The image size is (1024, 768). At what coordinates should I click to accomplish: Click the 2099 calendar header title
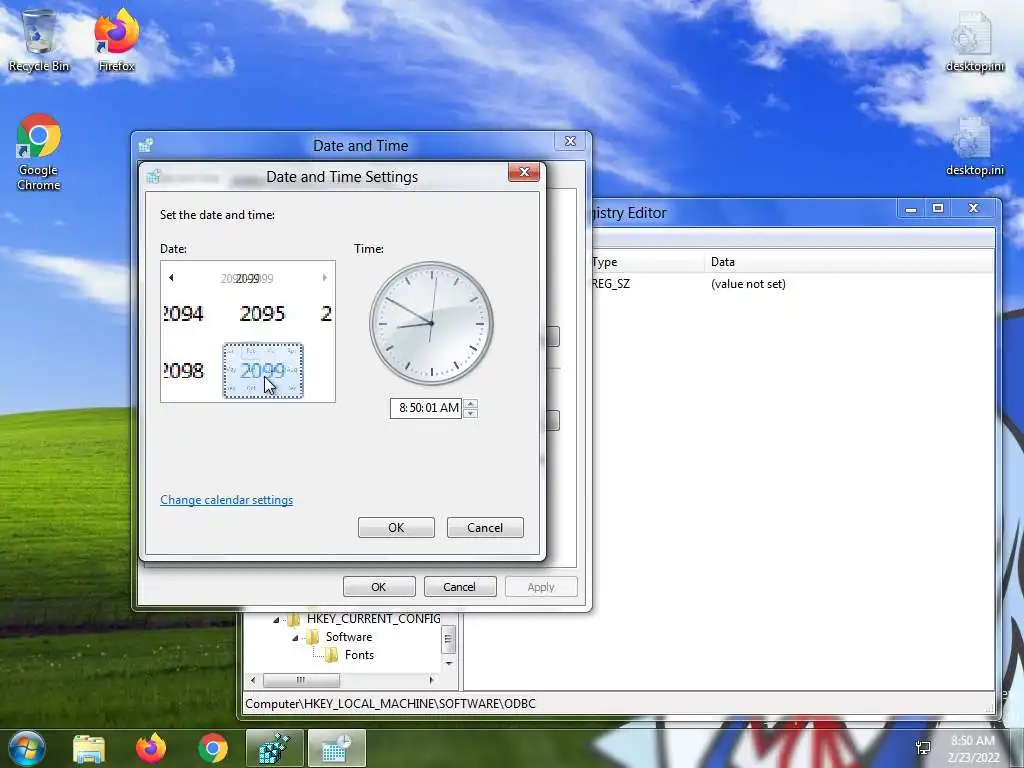pos(248,278)
